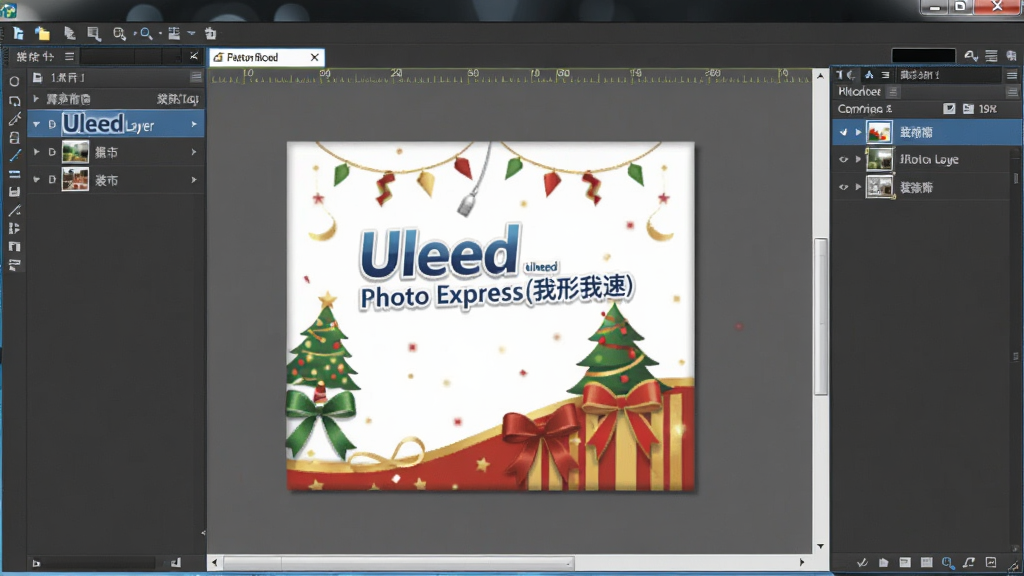Open right arrow of second left-panel layer
1024x576 pixels.
coord(194,152)
